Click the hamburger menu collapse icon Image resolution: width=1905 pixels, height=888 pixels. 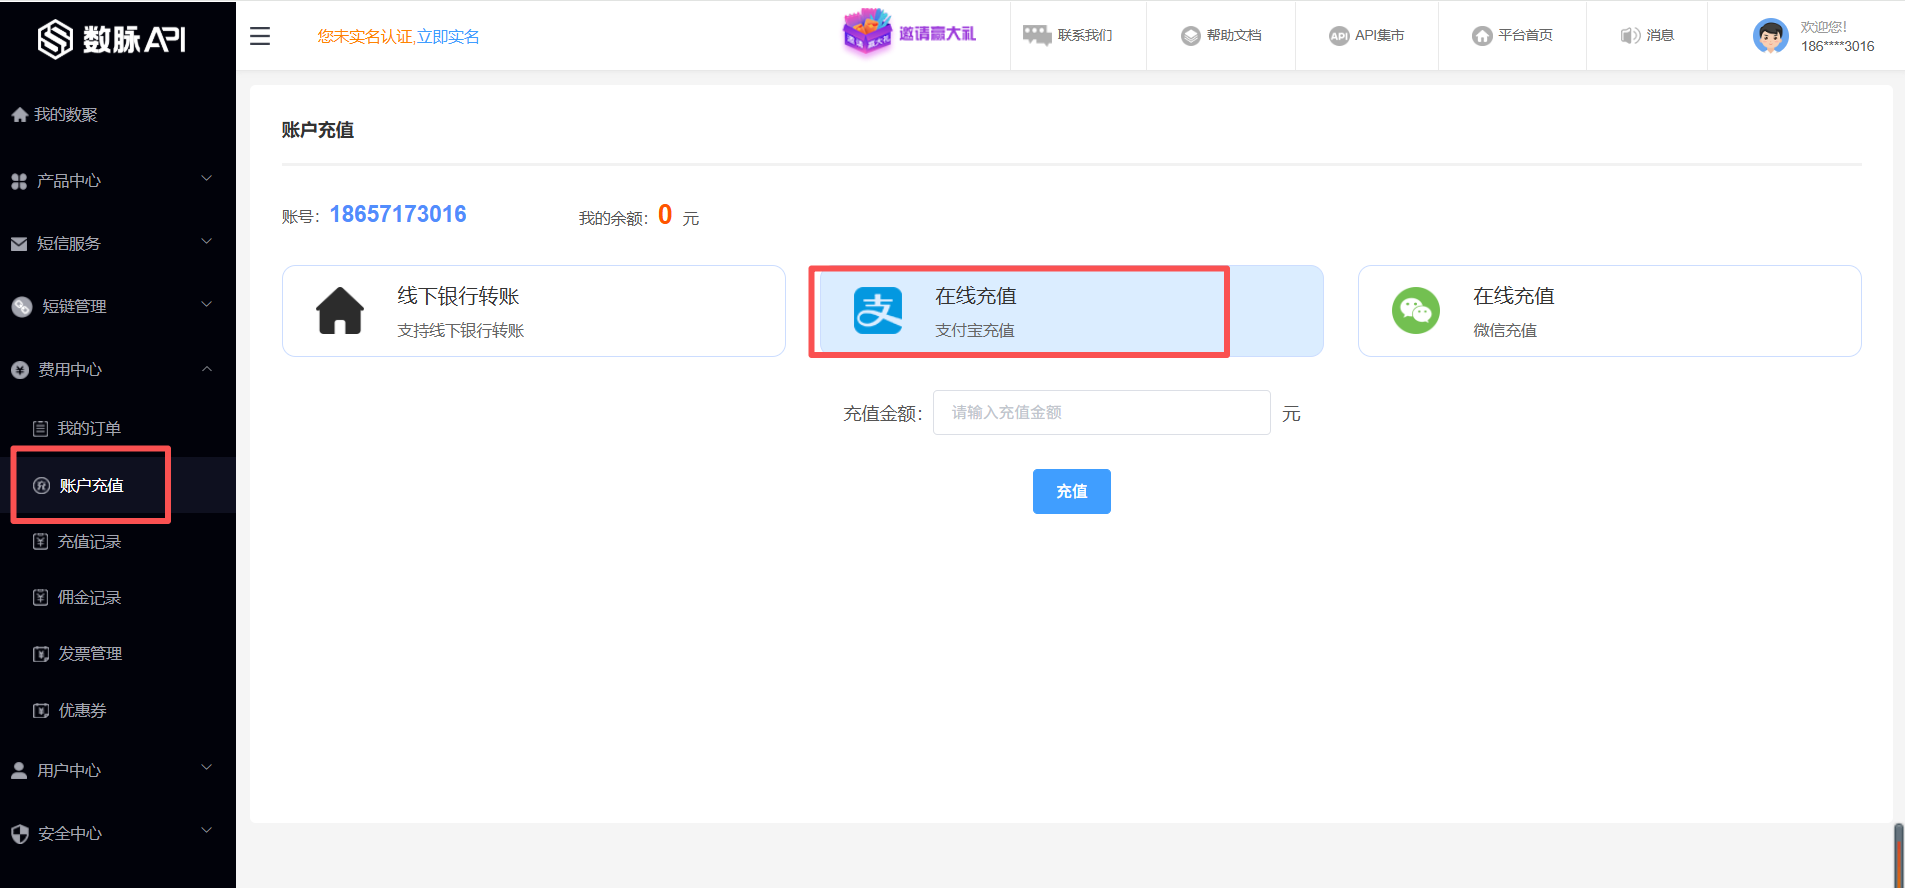coord(260,36)
